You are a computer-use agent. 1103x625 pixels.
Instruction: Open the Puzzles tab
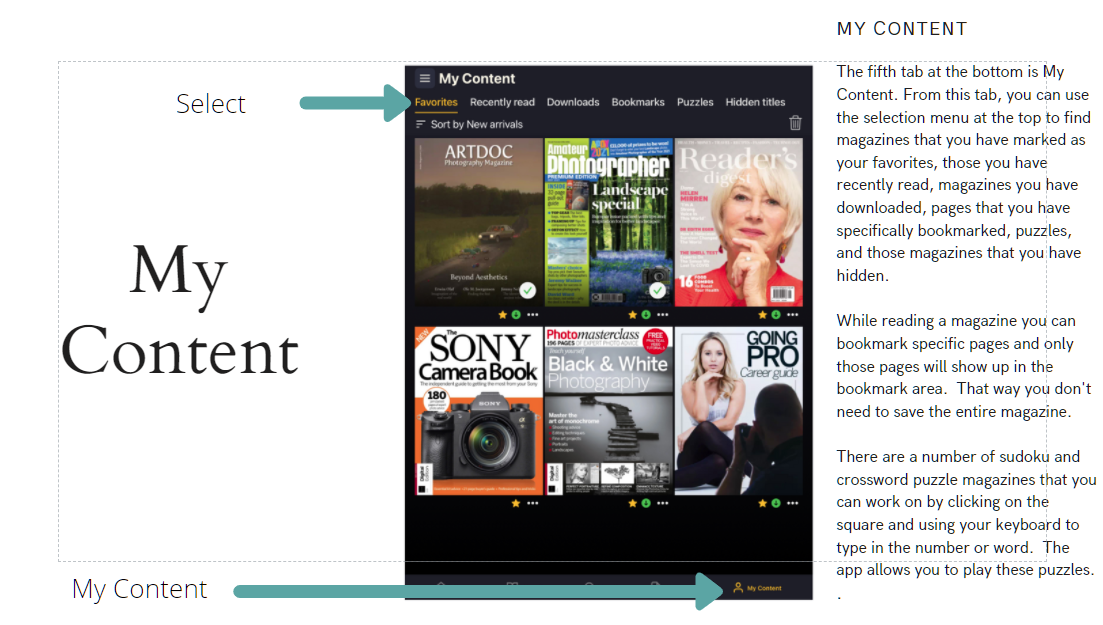coord(695,102)
